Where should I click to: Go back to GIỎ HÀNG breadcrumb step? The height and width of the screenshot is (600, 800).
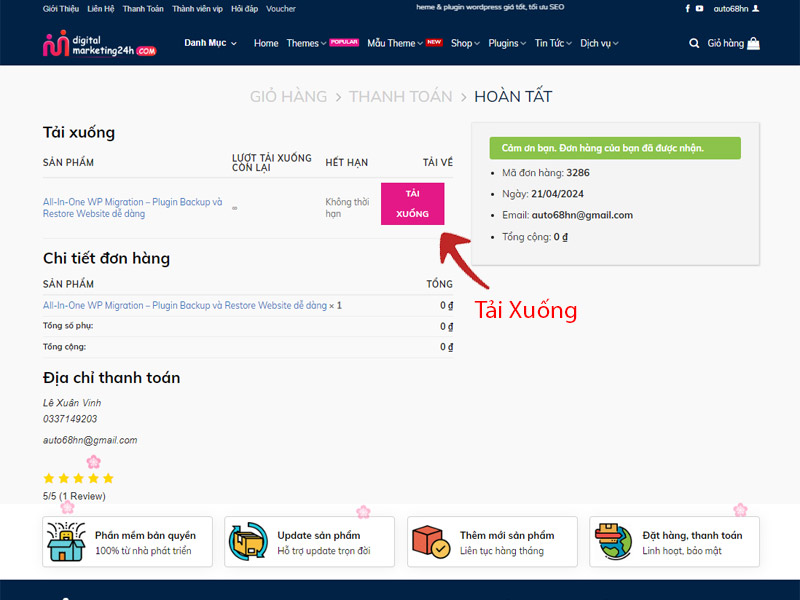click(288, 96)
